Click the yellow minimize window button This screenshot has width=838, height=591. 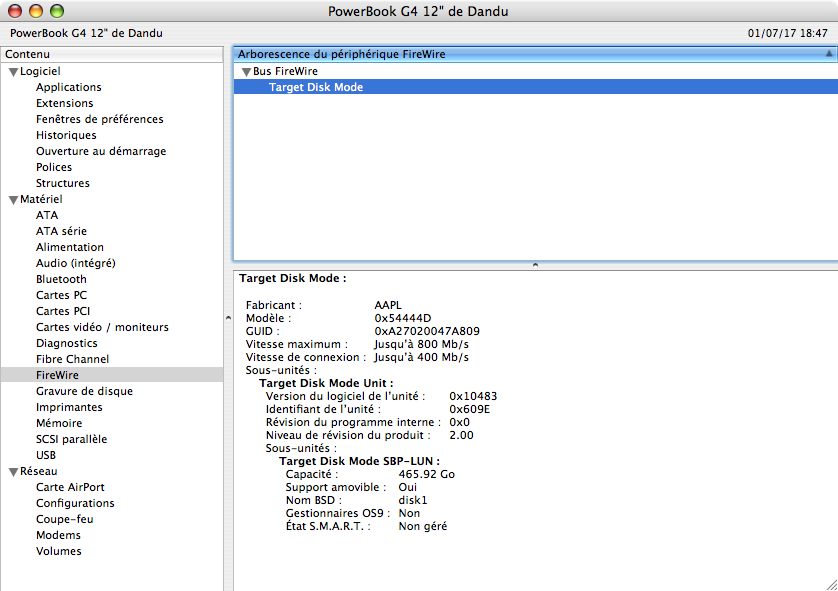point(36,11)
